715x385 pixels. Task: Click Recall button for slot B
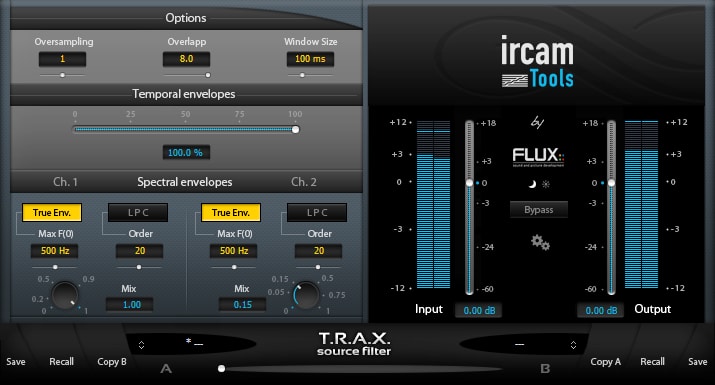coord(653,362)
